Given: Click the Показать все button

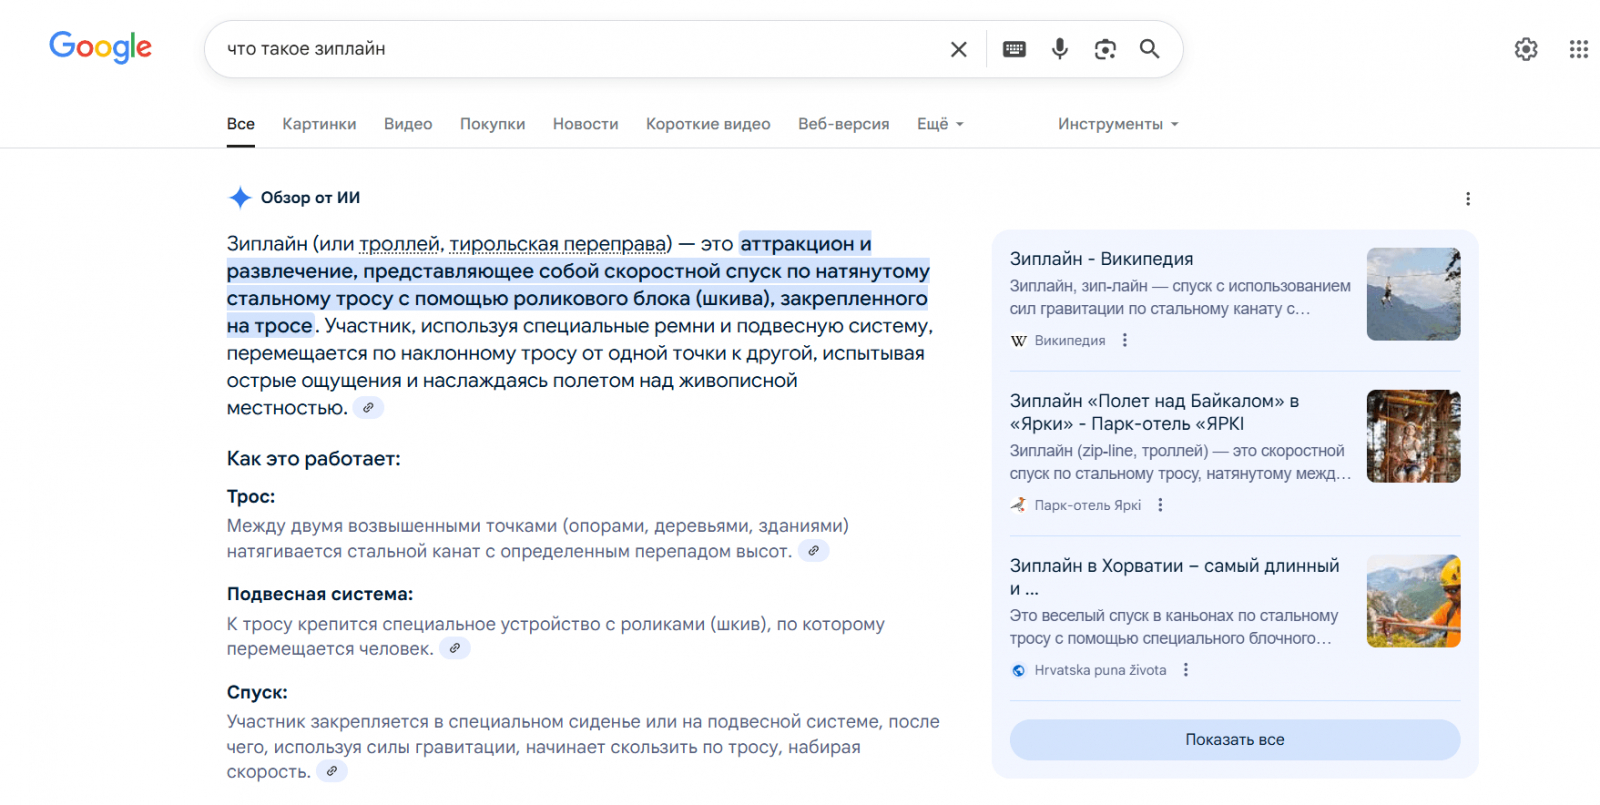Looking at the screenshot, I should pos(1234,740).
